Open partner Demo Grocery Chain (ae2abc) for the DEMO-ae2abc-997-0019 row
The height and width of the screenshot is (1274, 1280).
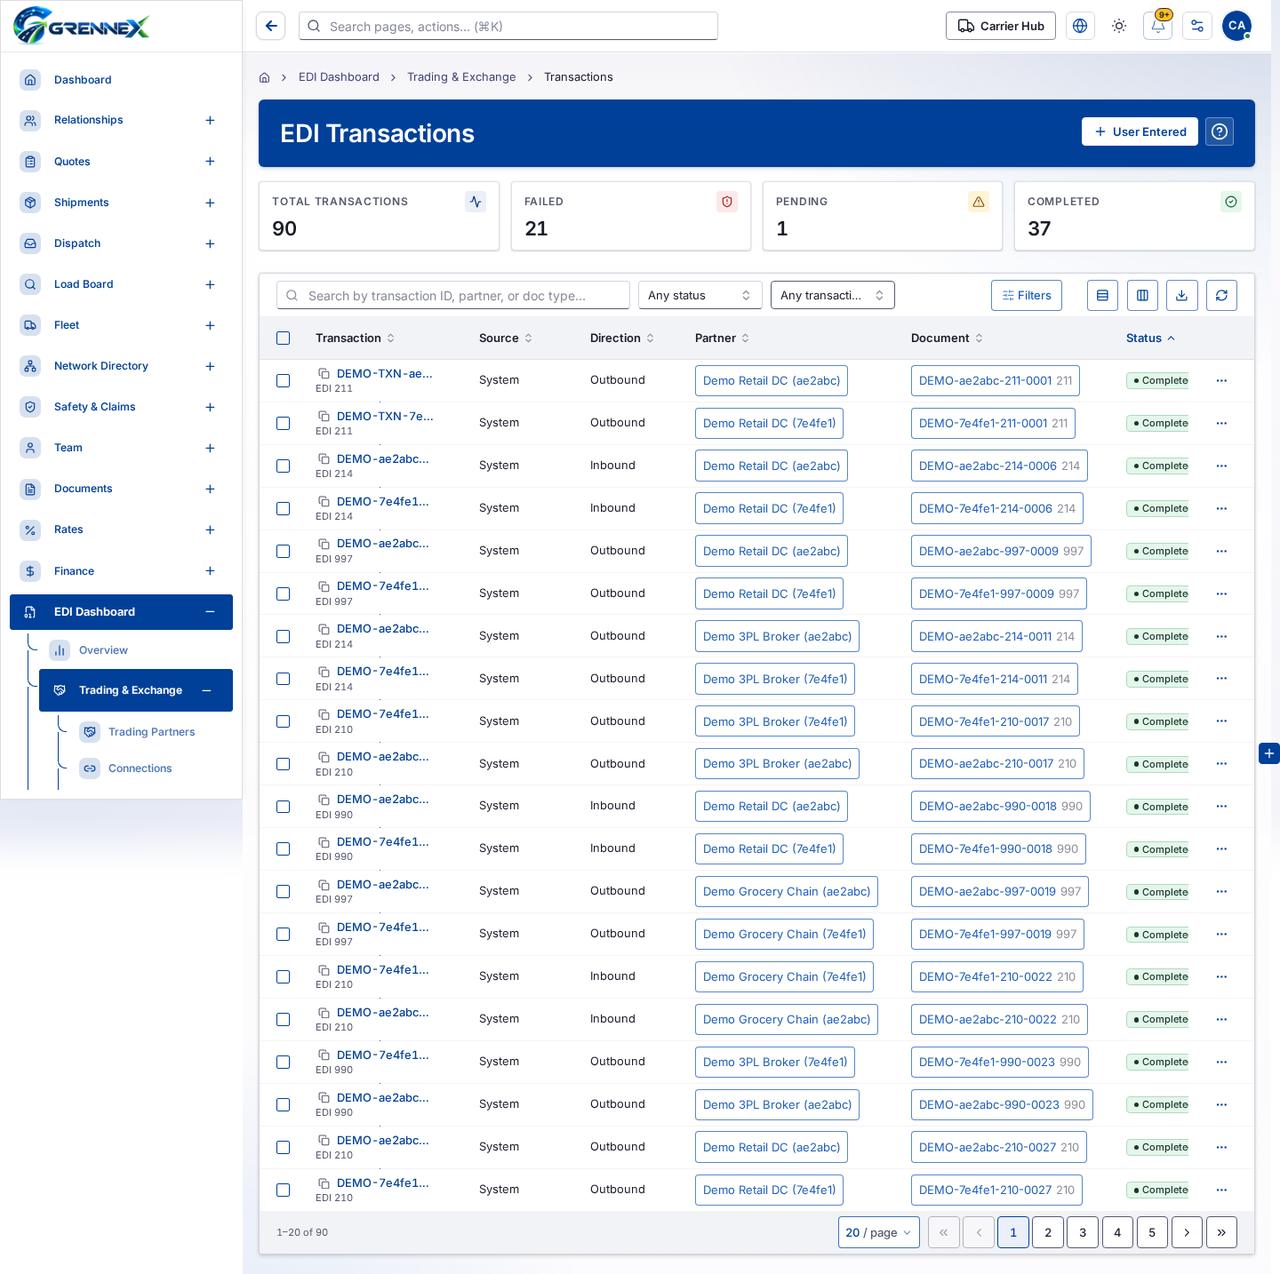(786, 892)
